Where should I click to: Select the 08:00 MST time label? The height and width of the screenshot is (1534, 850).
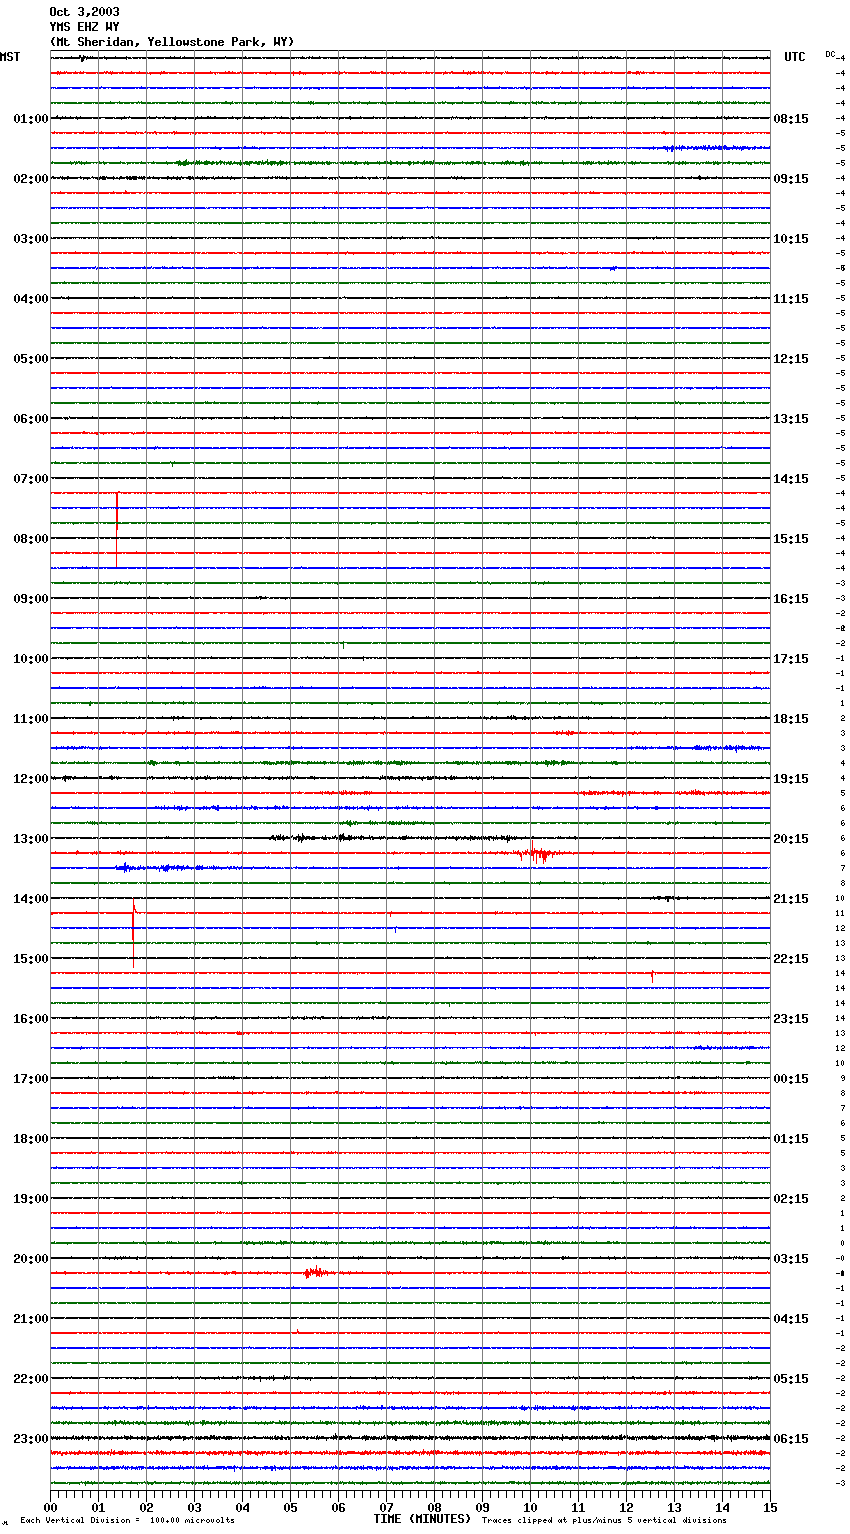coord(31,539)
